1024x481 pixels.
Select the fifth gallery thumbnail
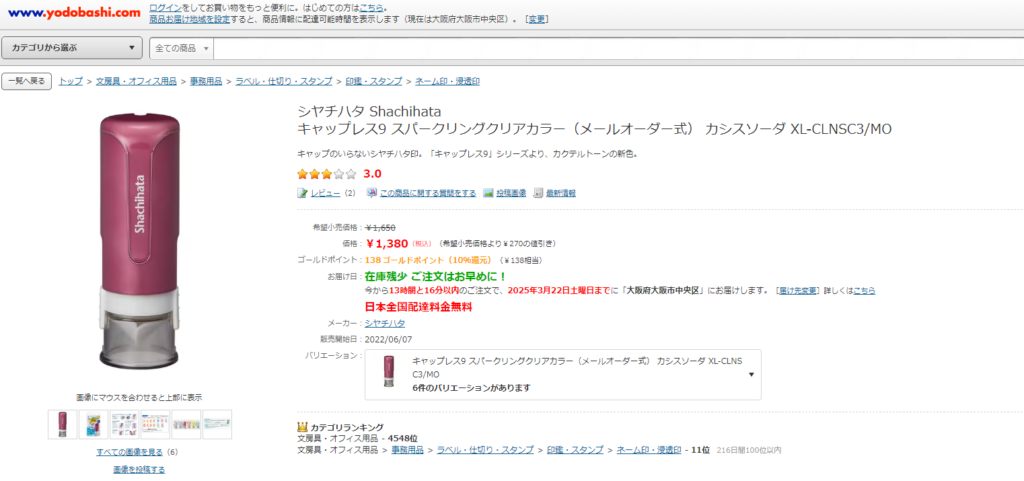tap(186, 424)
